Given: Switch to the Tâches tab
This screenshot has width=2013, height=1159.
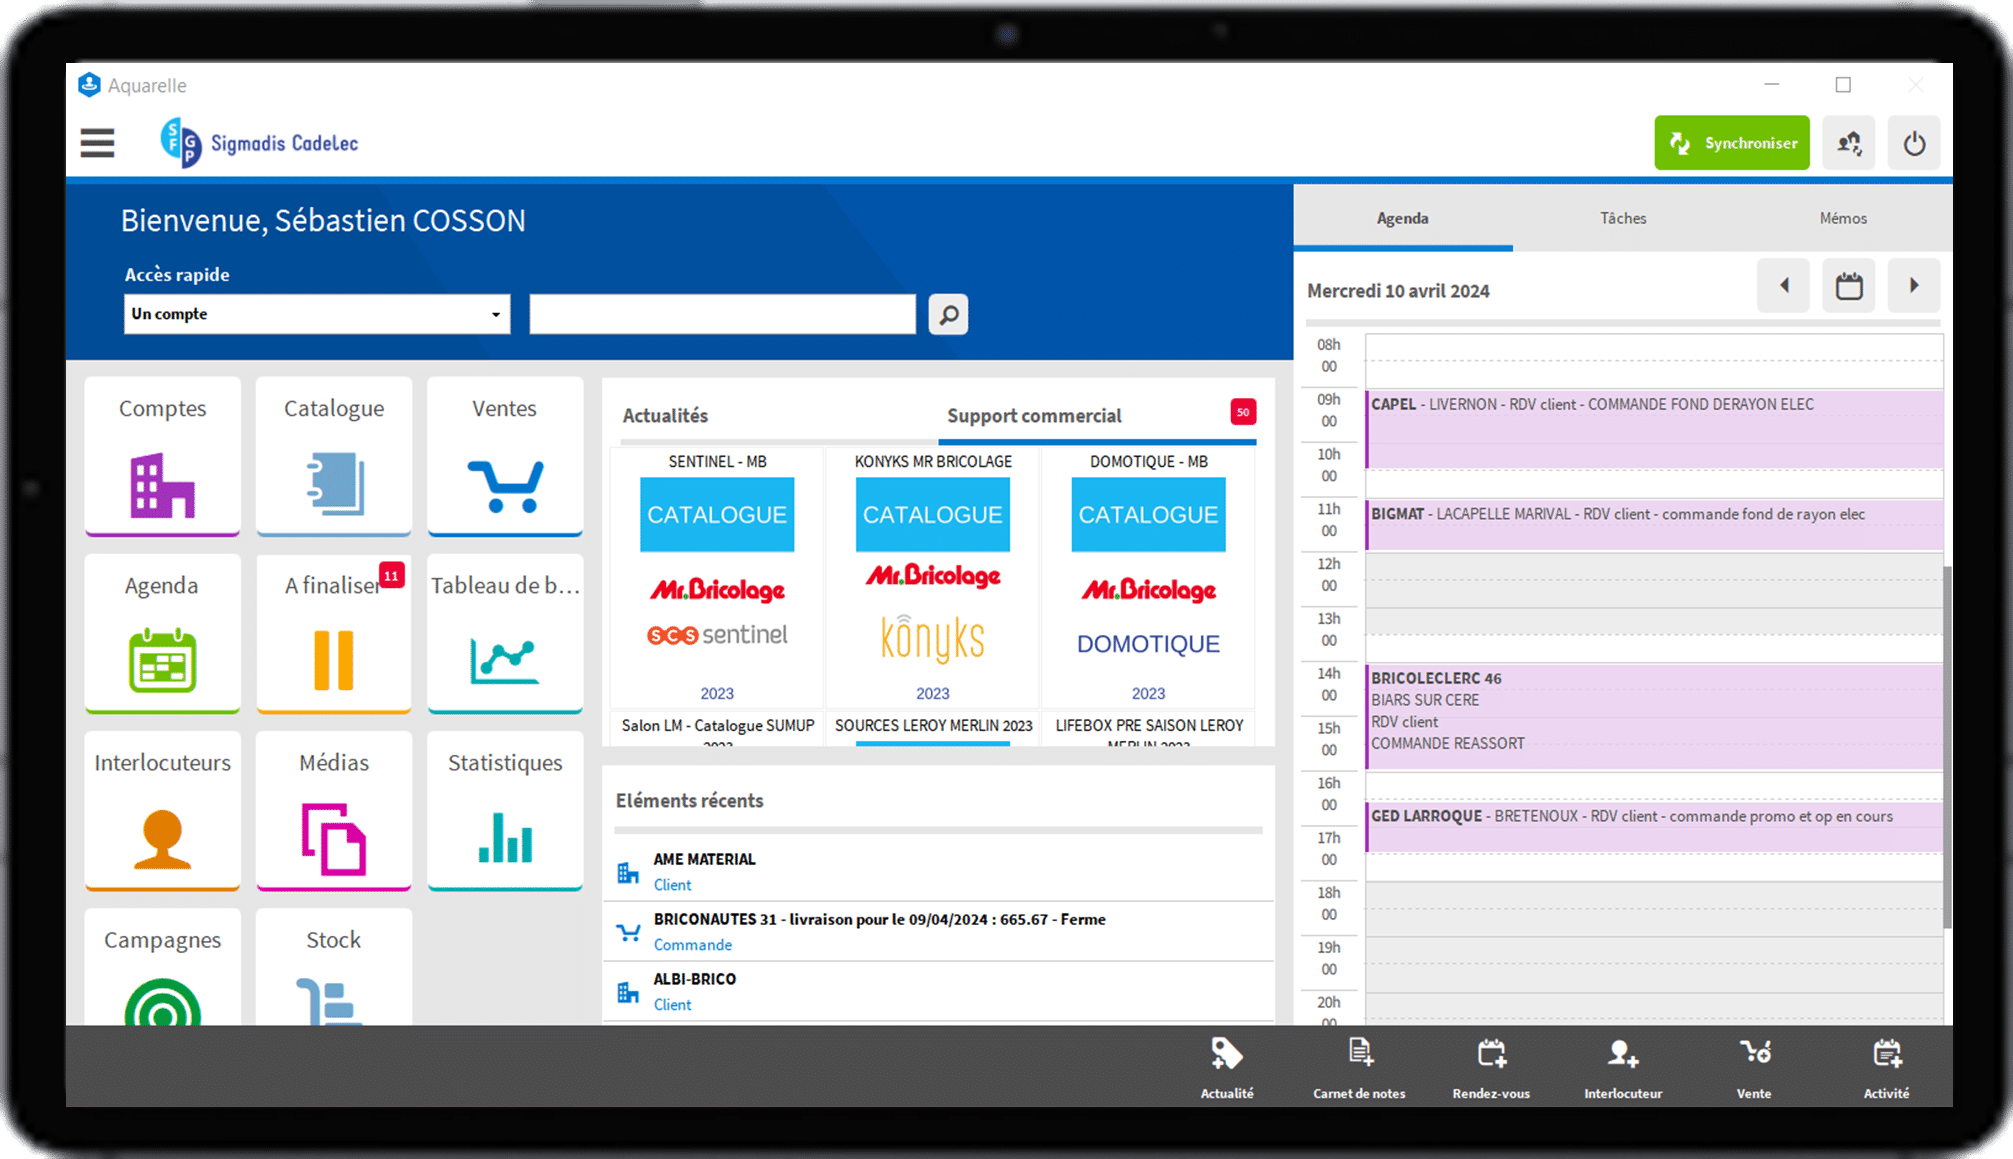Looking at the screenshot, I should click(x=1622, y=218).
